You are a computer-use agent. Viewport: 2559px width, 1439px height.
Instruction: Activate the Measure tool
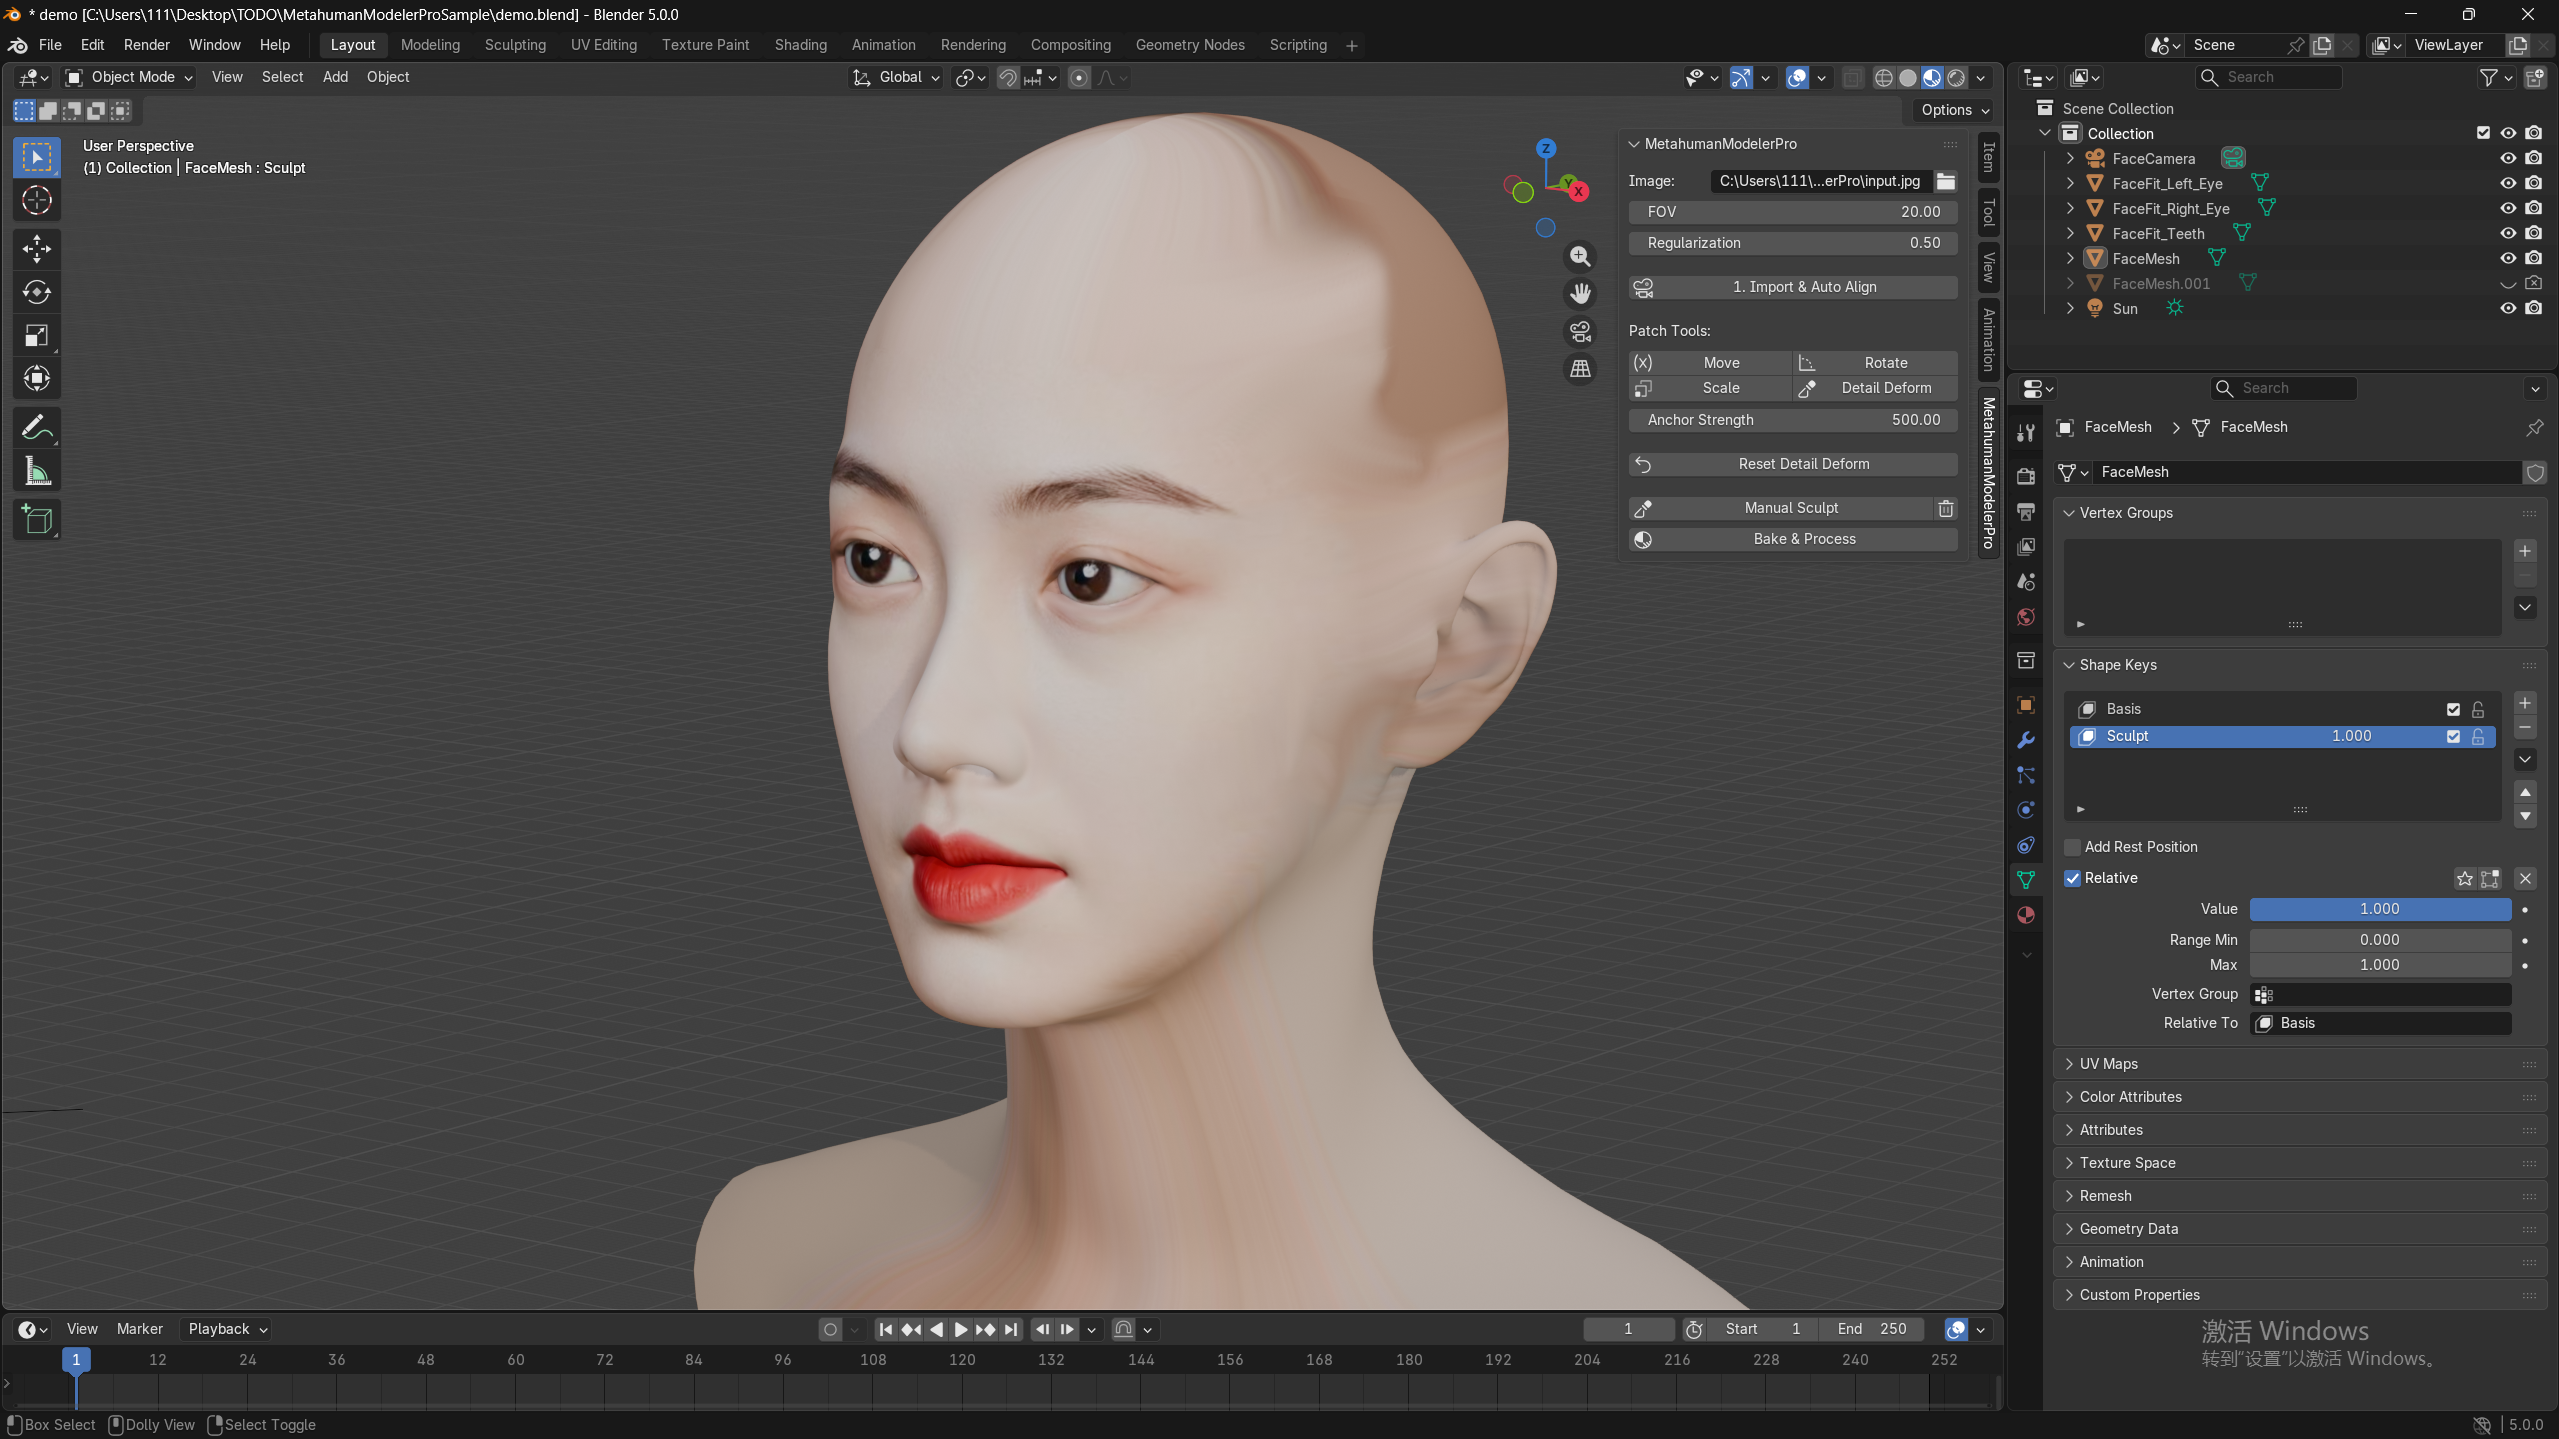[x=37, y=471]
